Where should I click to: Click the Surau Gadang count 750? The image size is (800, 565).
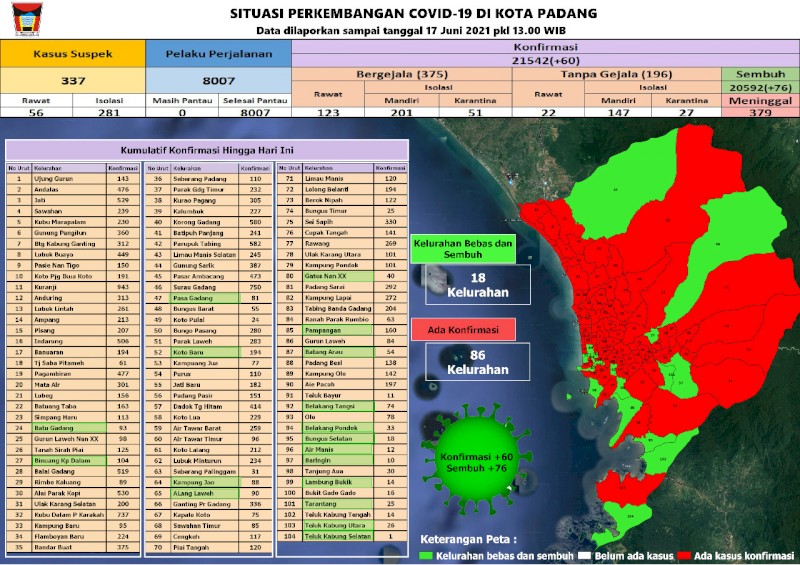255,287
